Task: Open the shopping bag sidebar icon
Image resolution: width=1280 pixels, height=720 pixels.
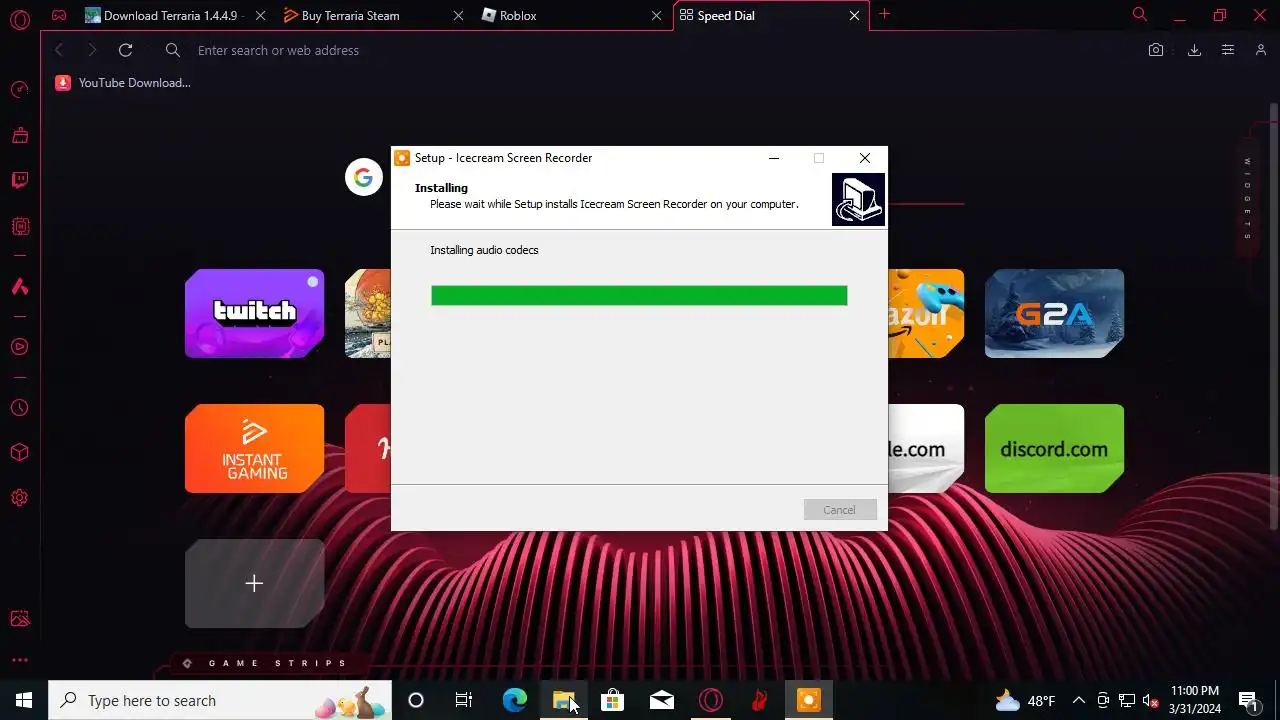Action: (x=19, y=135)
